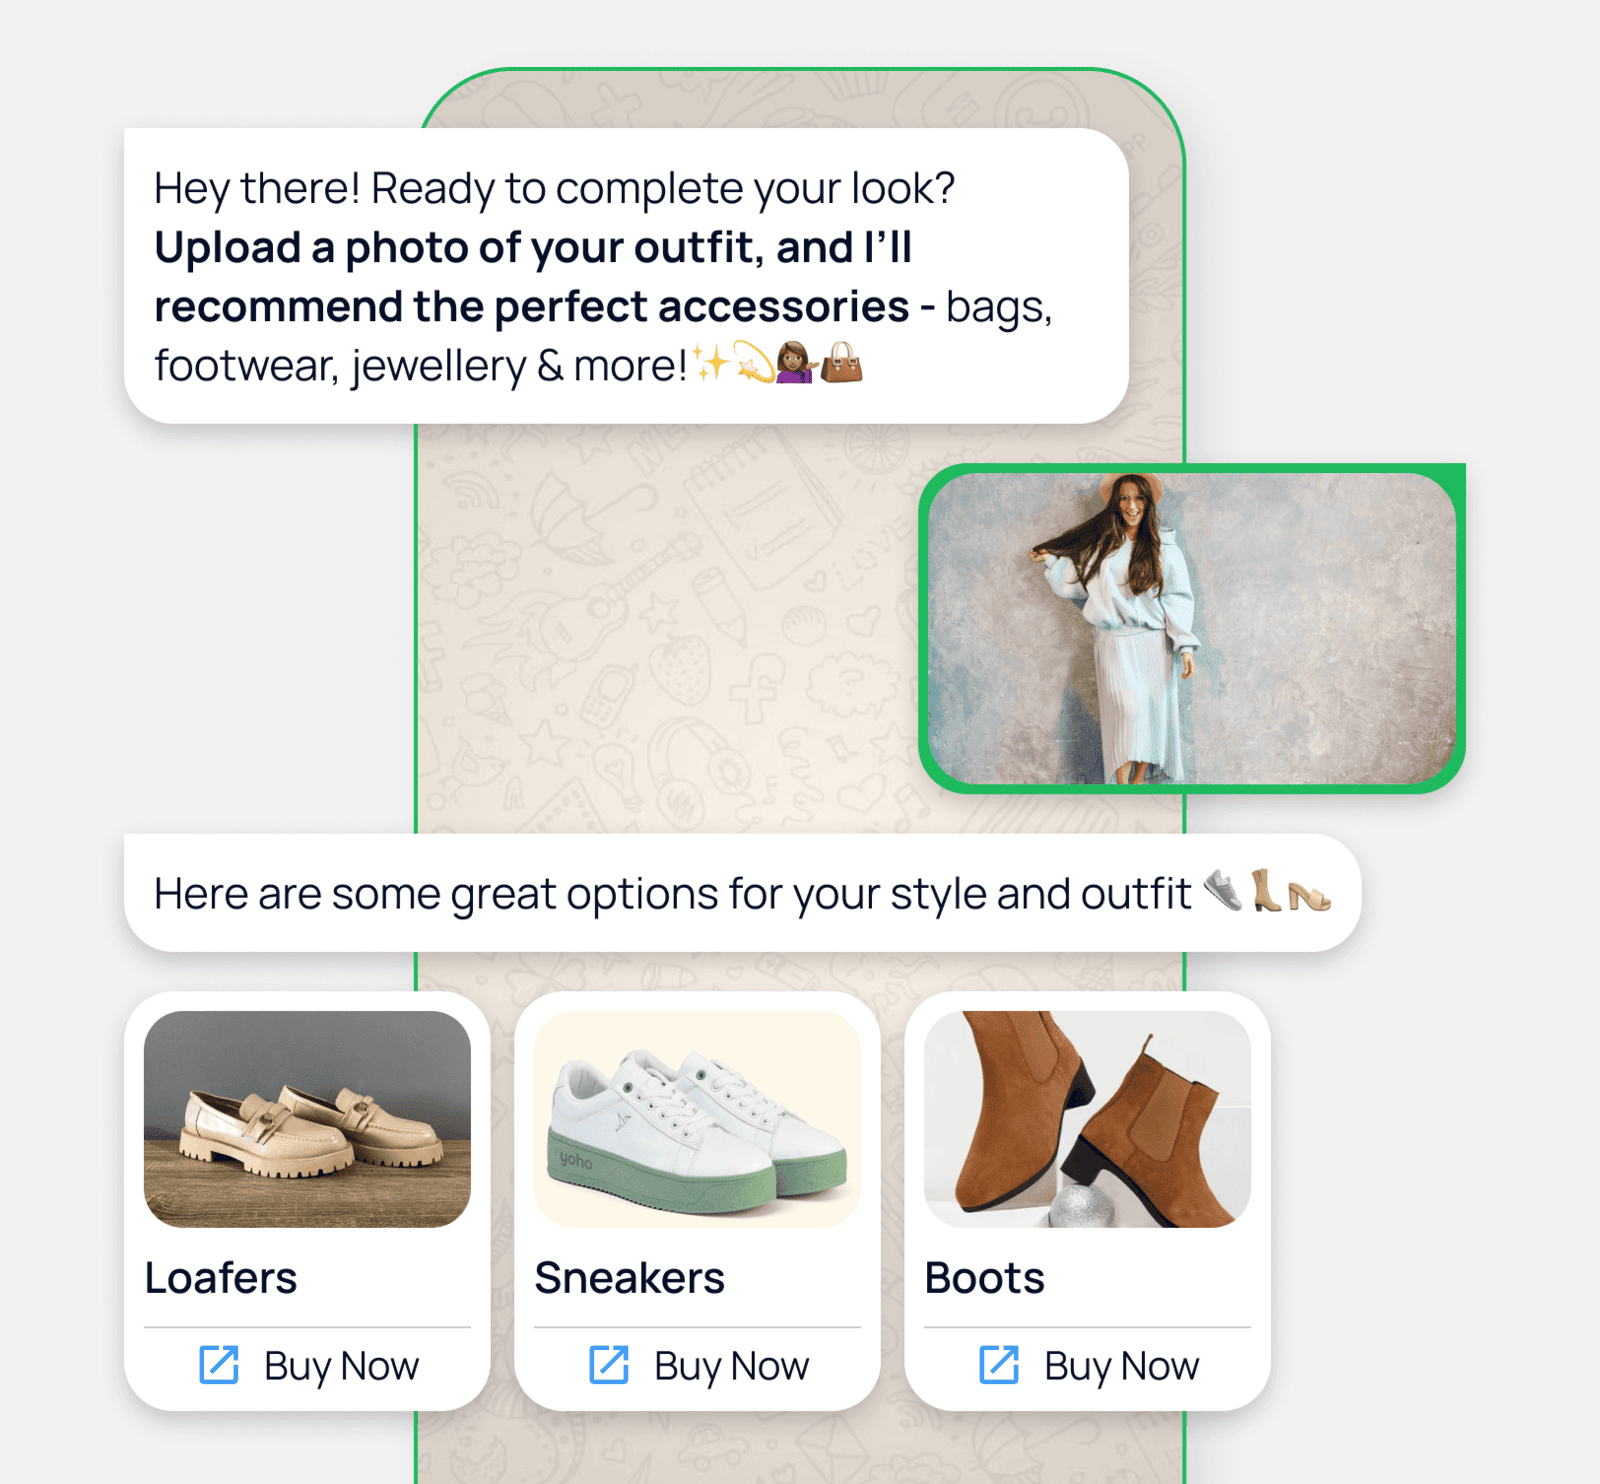The height and width of the screenshot is (1484, 1600).
Task: Click the high-heel sandal emoji
Action: coord(1310,895)
